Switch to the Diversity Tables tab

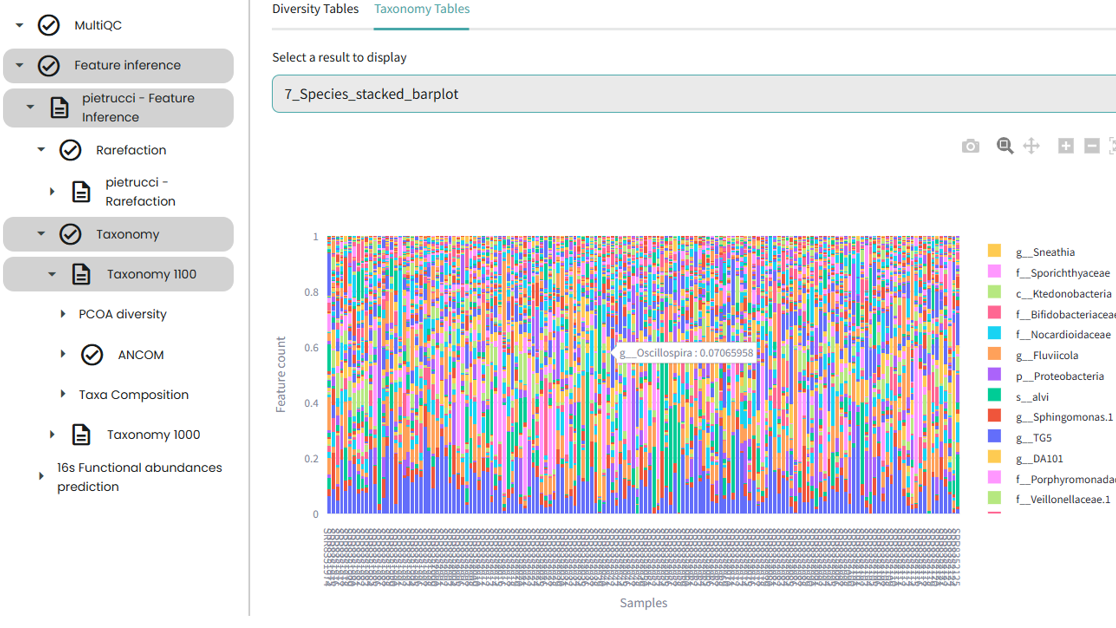click(315, 9)
